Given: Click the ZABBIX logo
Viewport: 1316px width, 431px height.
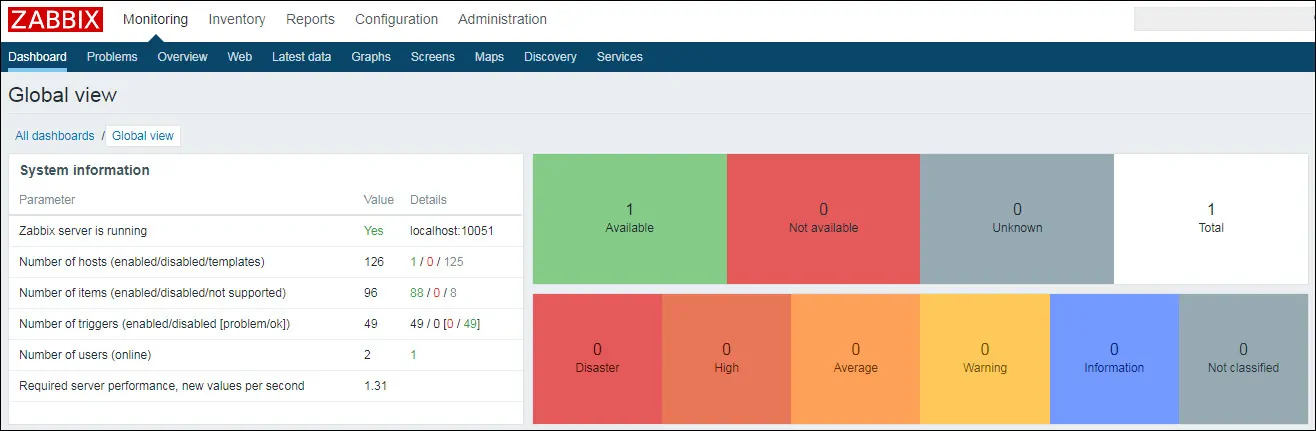Looking at the screenshot, I should pyautogui.click(x=56, y=20).
